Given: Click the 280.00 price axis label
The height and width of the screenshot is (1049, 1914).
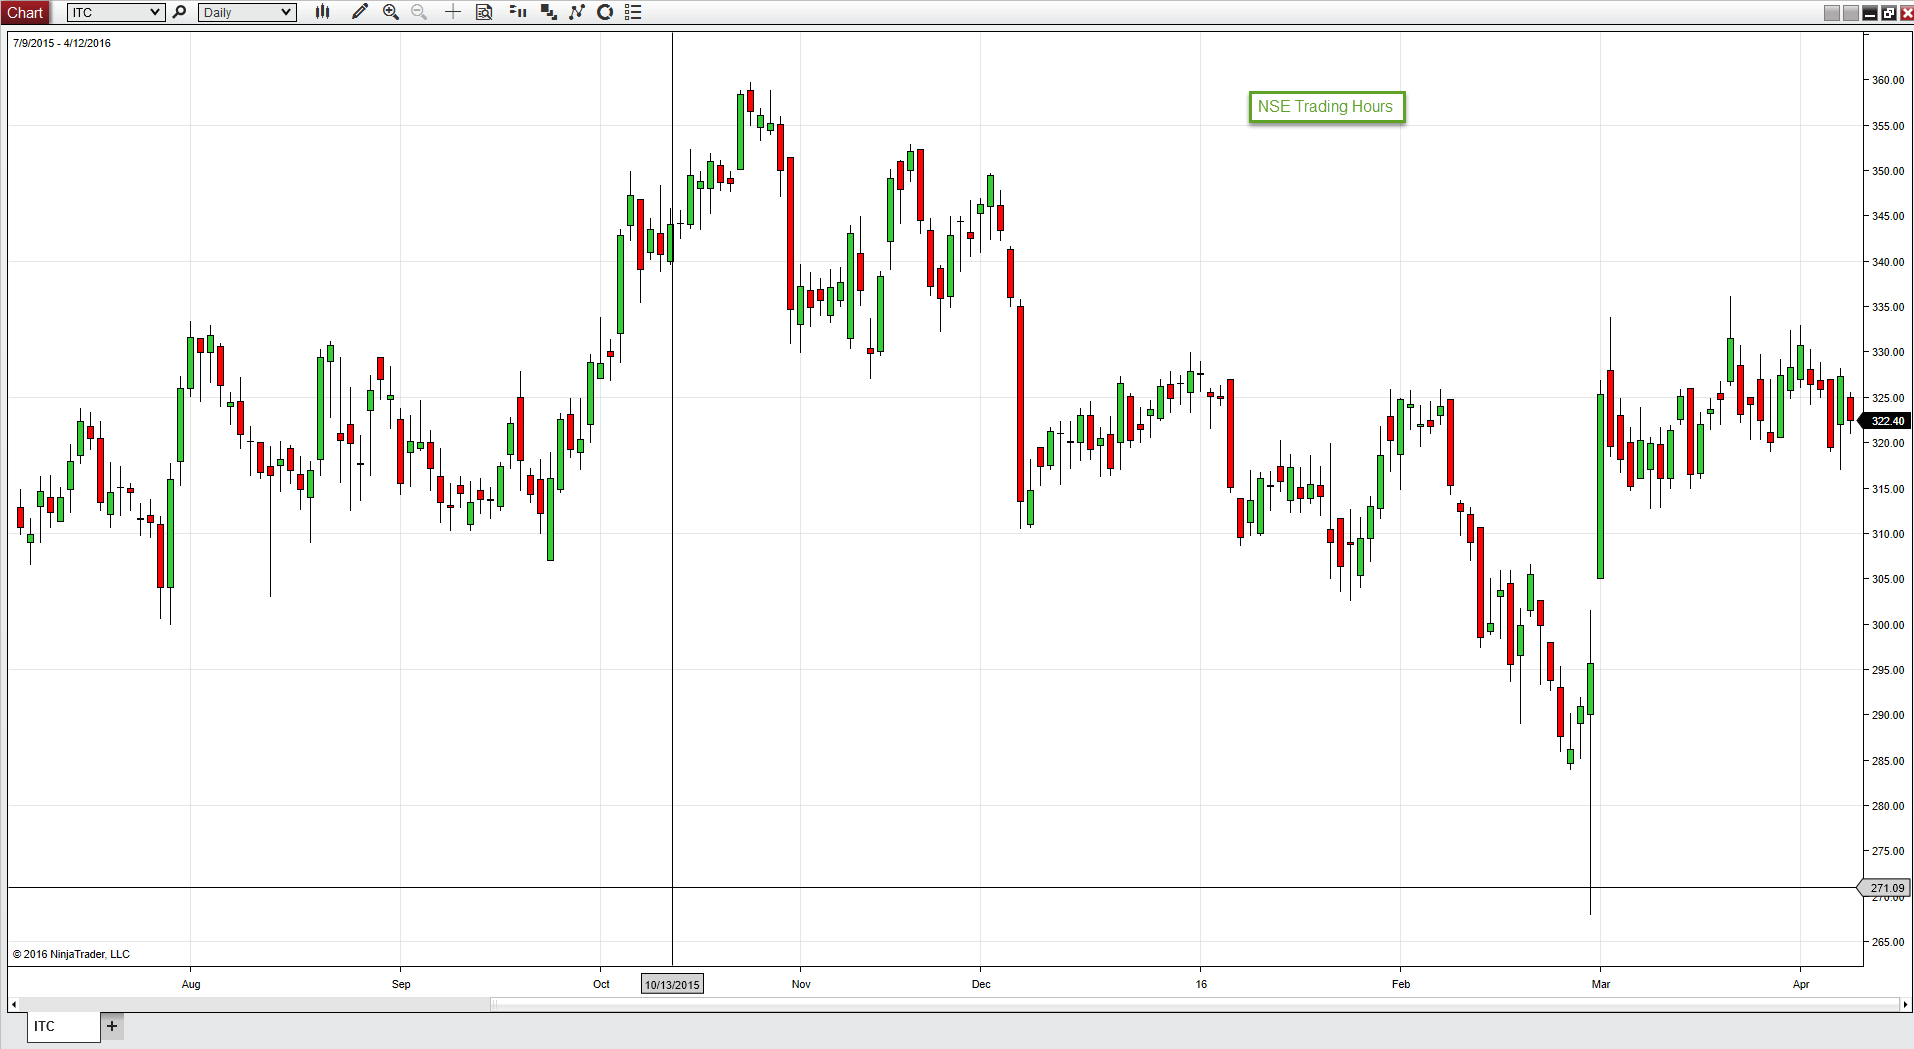Looking at the screenshot, I should tap(1888, 806).
